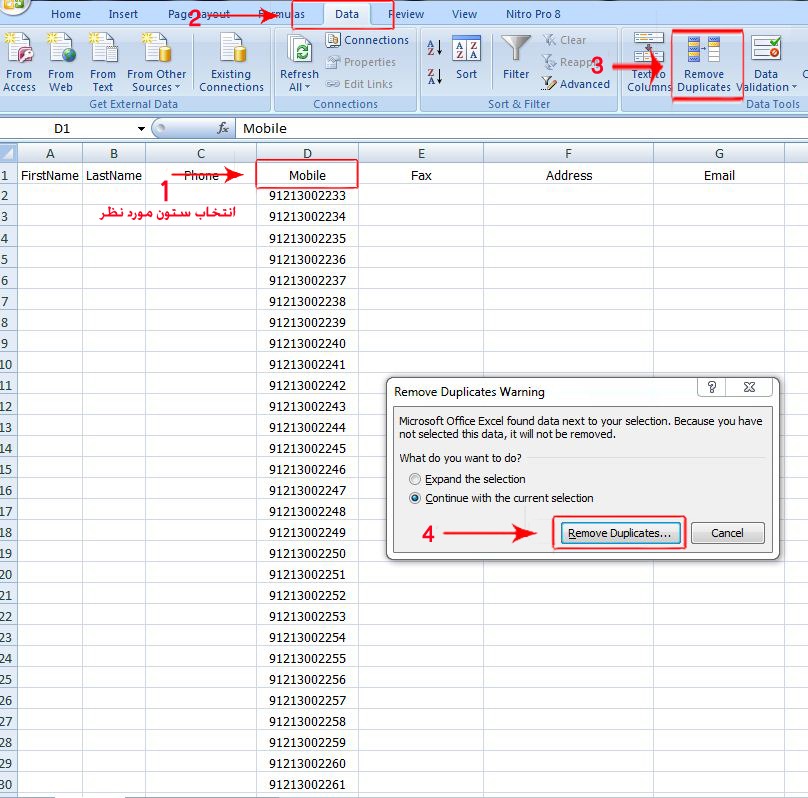Select cell containing 91213002247
808x798 pixels.
tap(307, 490)
